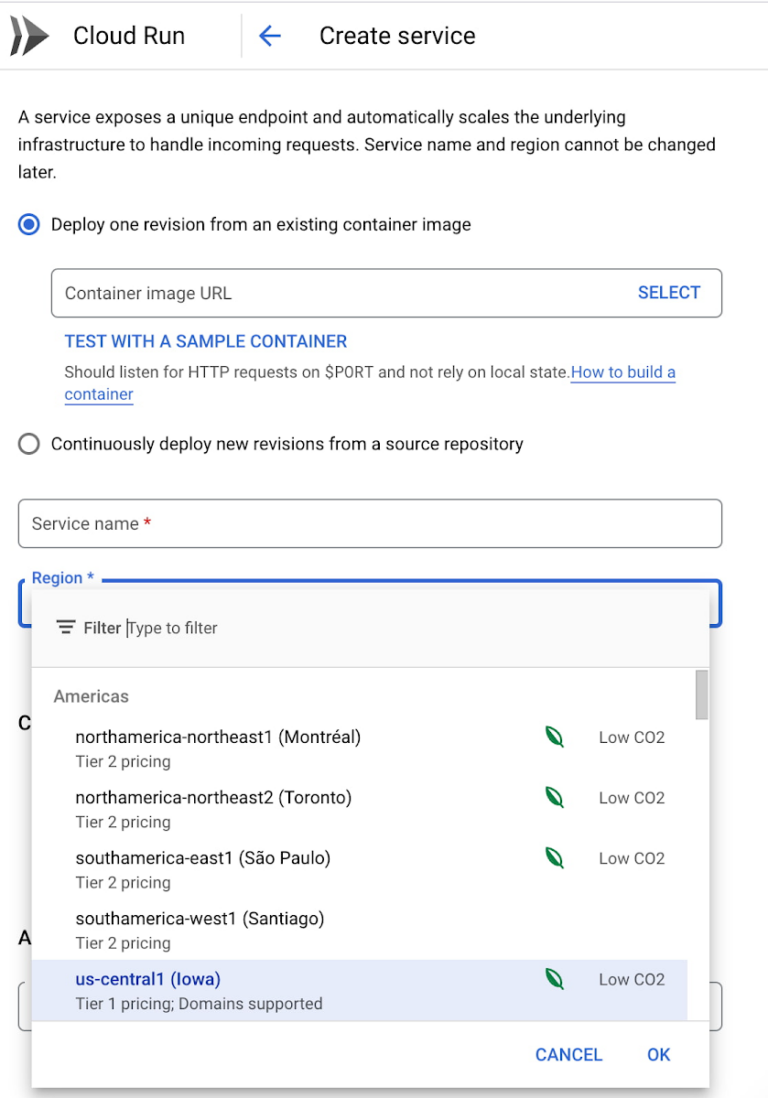The height and width of the screenshot is (1098, 768).
Task: Focus the Service name field
Action: point(370,524)
